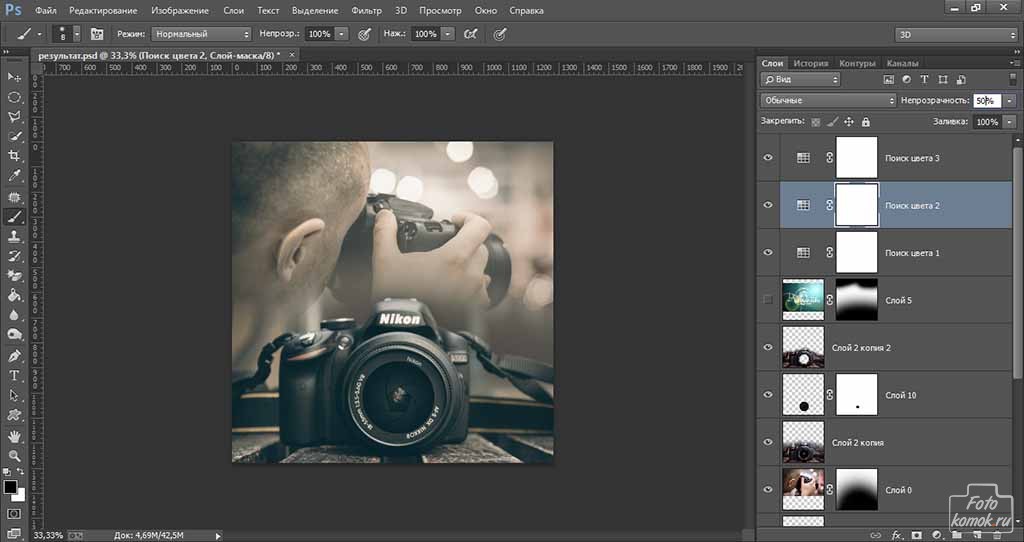Image resolution: width=1024 pixels, height=542 pixels.
Task: Open the layer filter Вид dropdown
Action: click(x=801, y=80)
